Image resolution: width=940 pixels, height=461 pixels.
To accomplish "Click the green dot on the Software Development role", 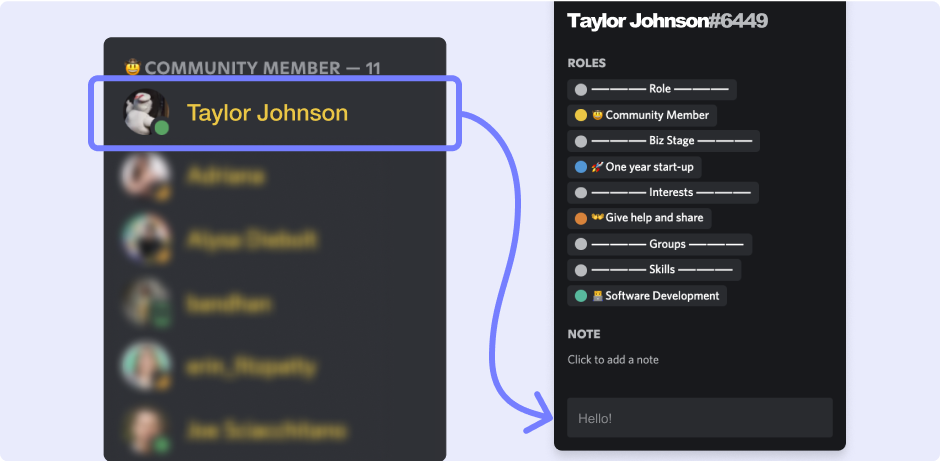I will click(581, 296).
